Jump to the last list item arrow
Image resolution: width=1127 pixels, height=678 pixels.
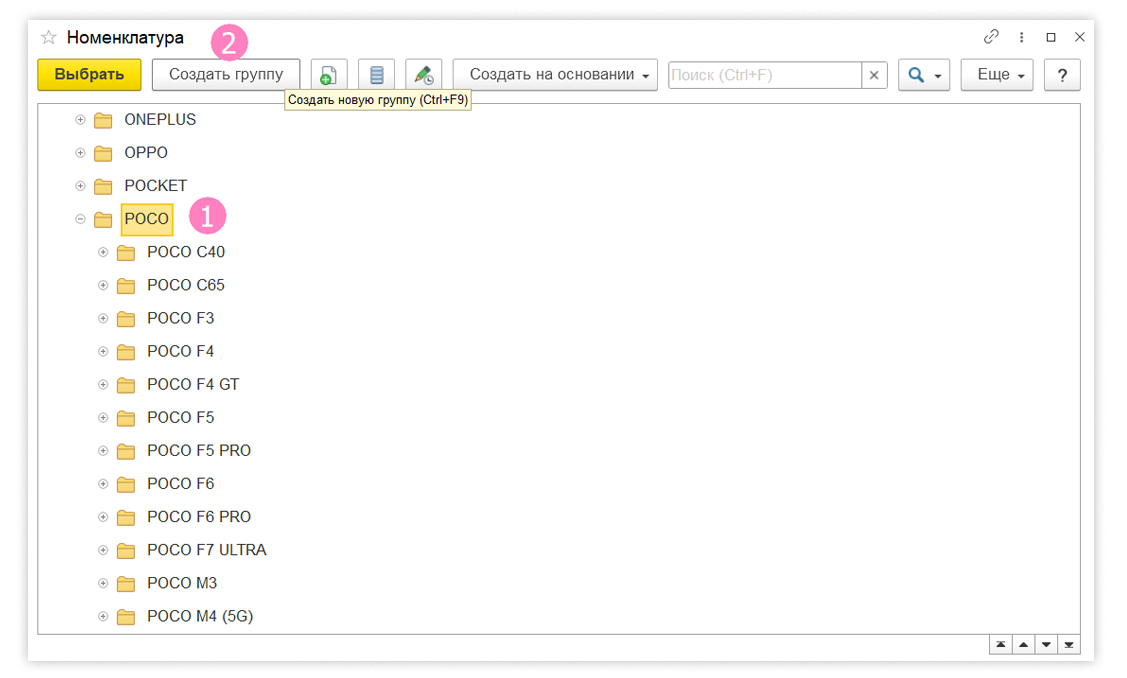[1069, 645]
